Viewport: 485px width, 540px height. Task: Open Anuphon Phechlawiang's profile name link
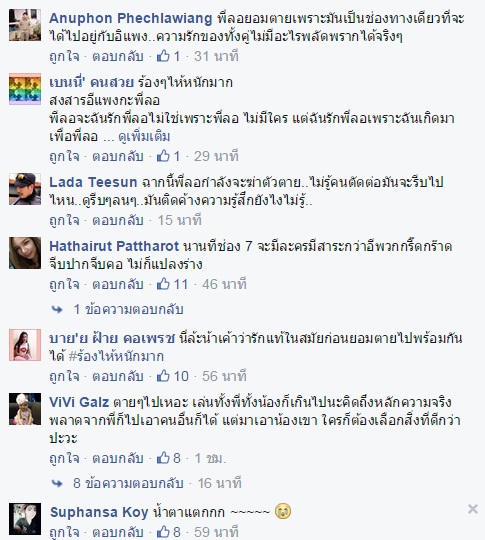[x=131, y=18]
